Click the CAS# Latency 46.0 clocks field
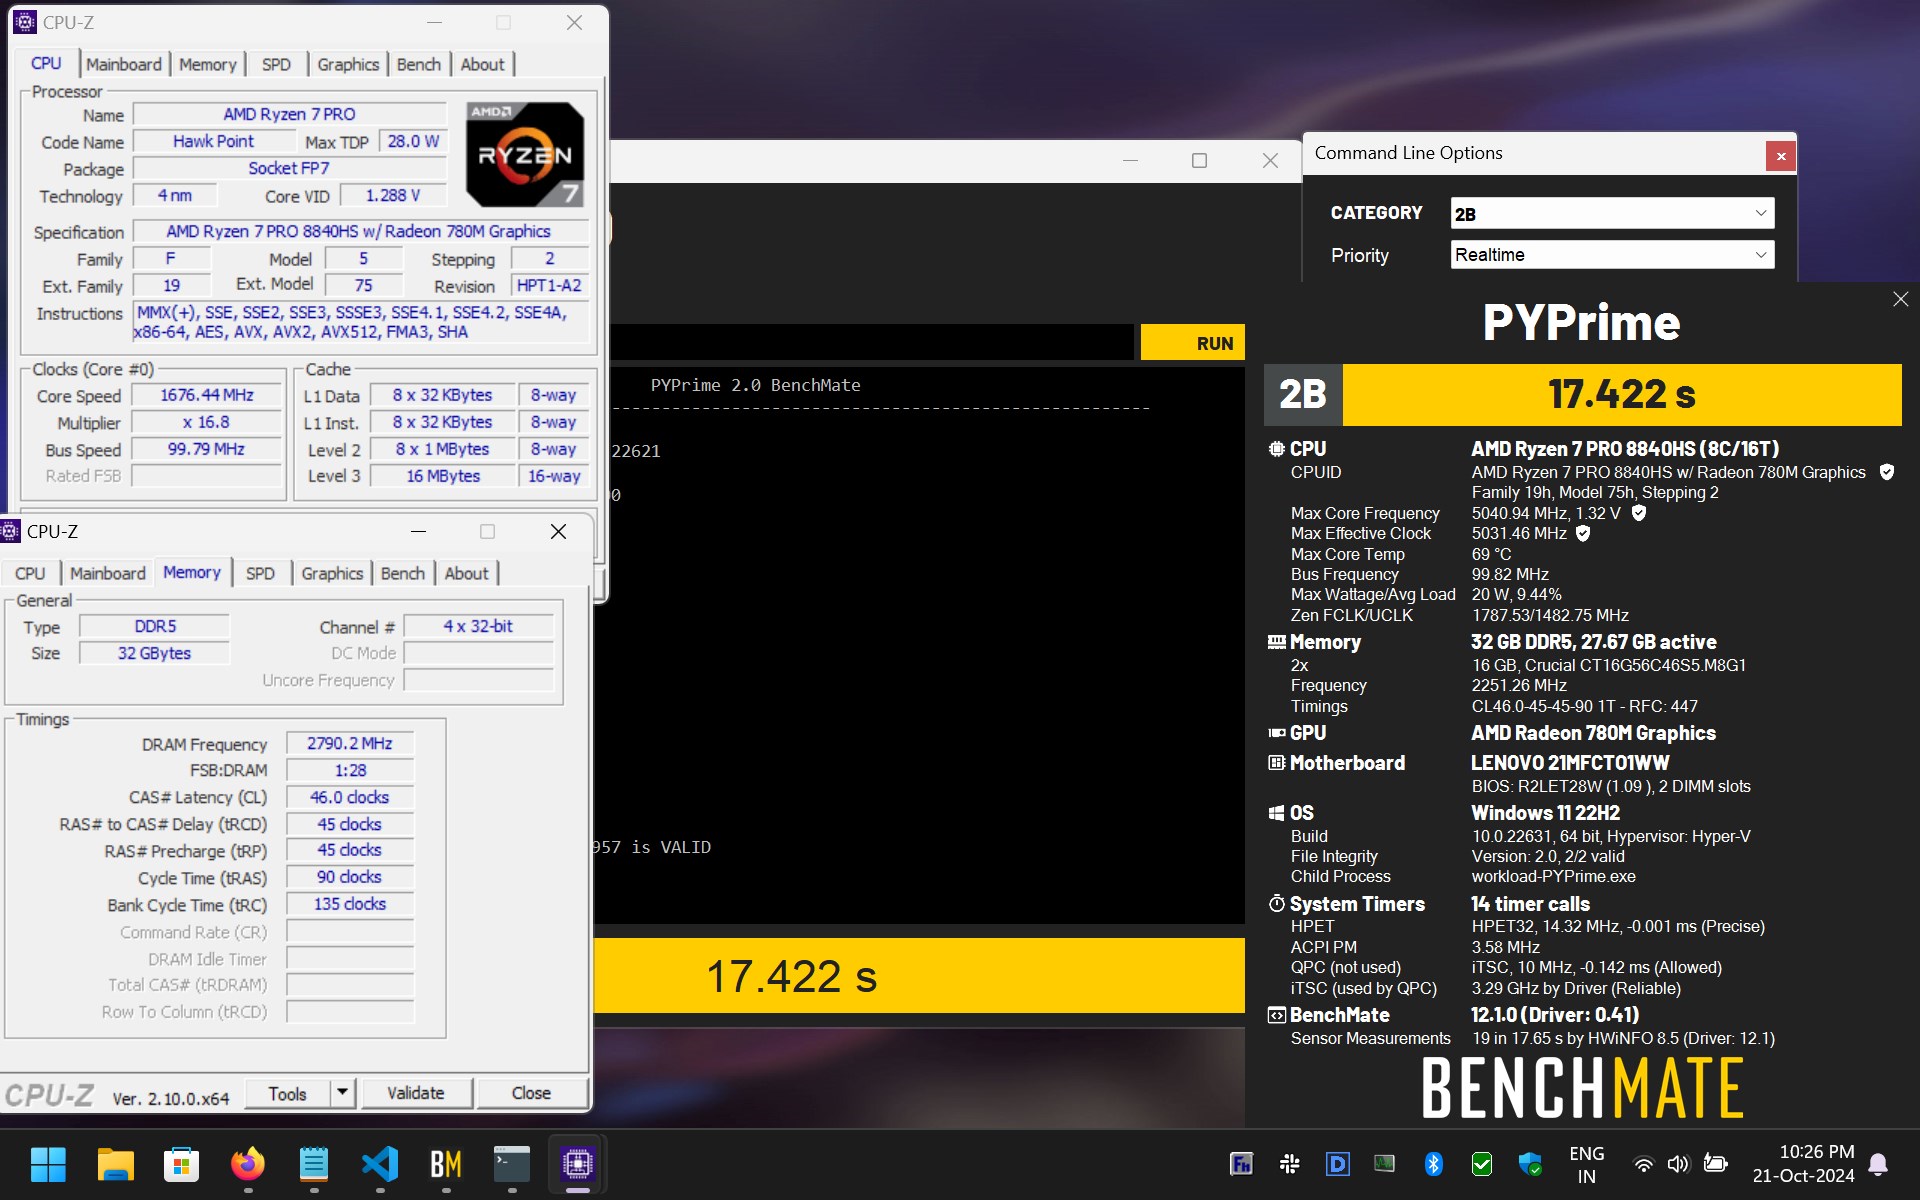This screenshot has height=1200, width=1920. 350,797
